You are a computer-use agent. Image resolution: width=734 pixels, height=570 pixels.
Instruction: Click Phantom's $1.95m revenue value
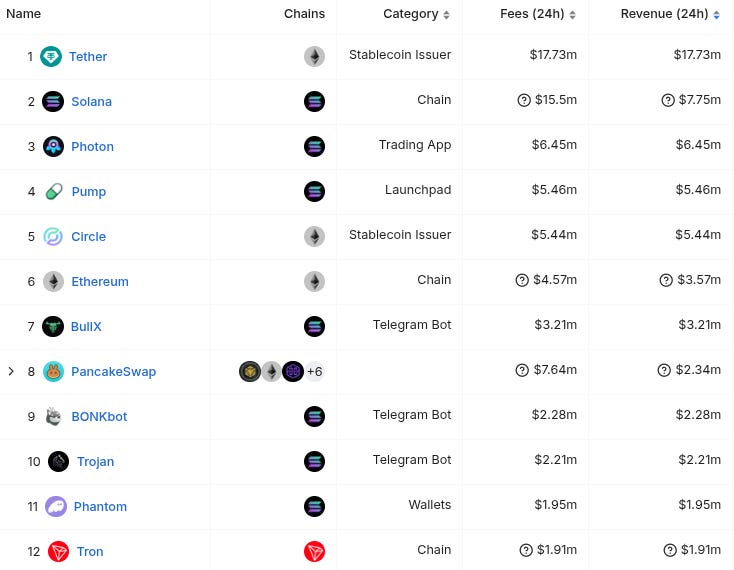[700, 505]
